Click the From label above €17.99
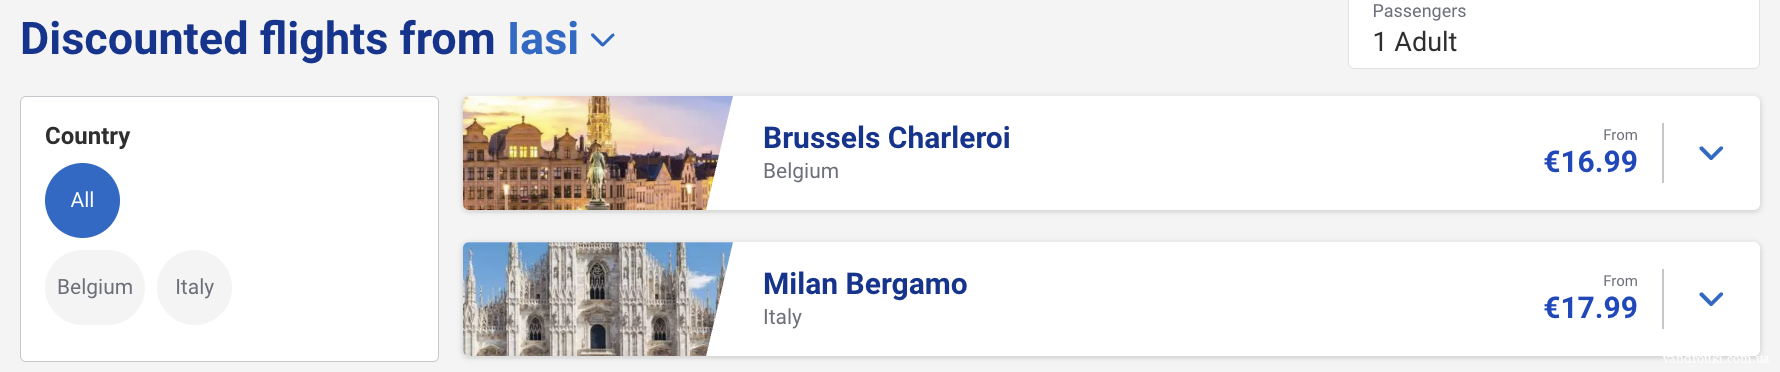1780x372 pixels. click(x=1620, y=281)
